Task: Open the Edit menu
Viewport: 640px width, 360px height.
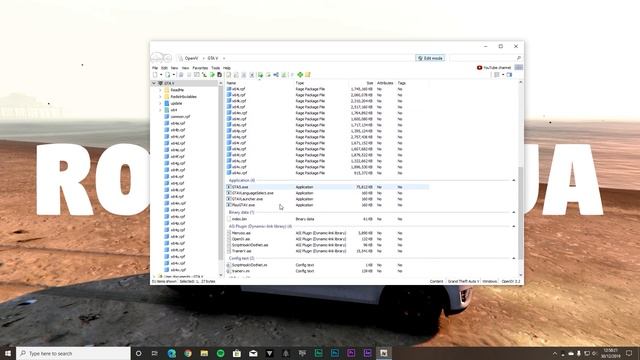Action: tap(164, 68)
